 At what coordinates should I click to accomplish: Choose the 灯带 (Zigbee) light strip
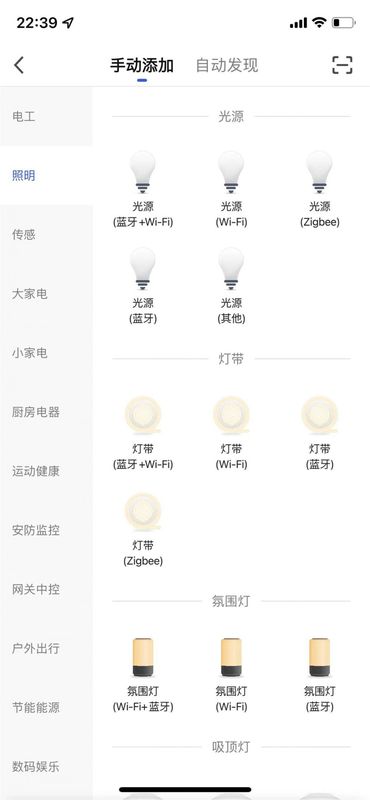tap(143, 512)
